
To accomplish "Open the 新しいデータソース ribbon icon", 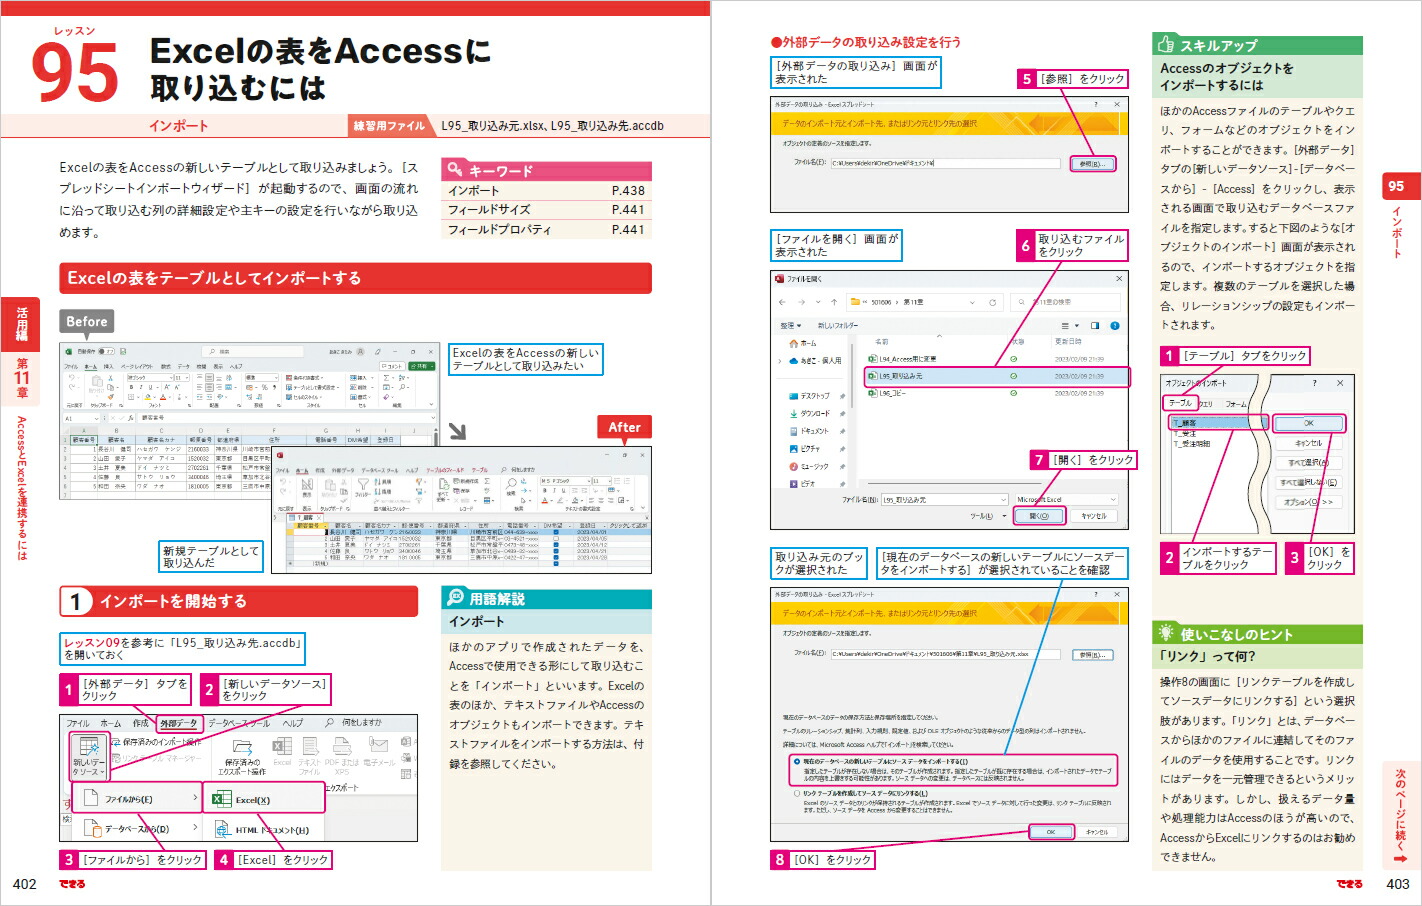I will coord(90,758).
